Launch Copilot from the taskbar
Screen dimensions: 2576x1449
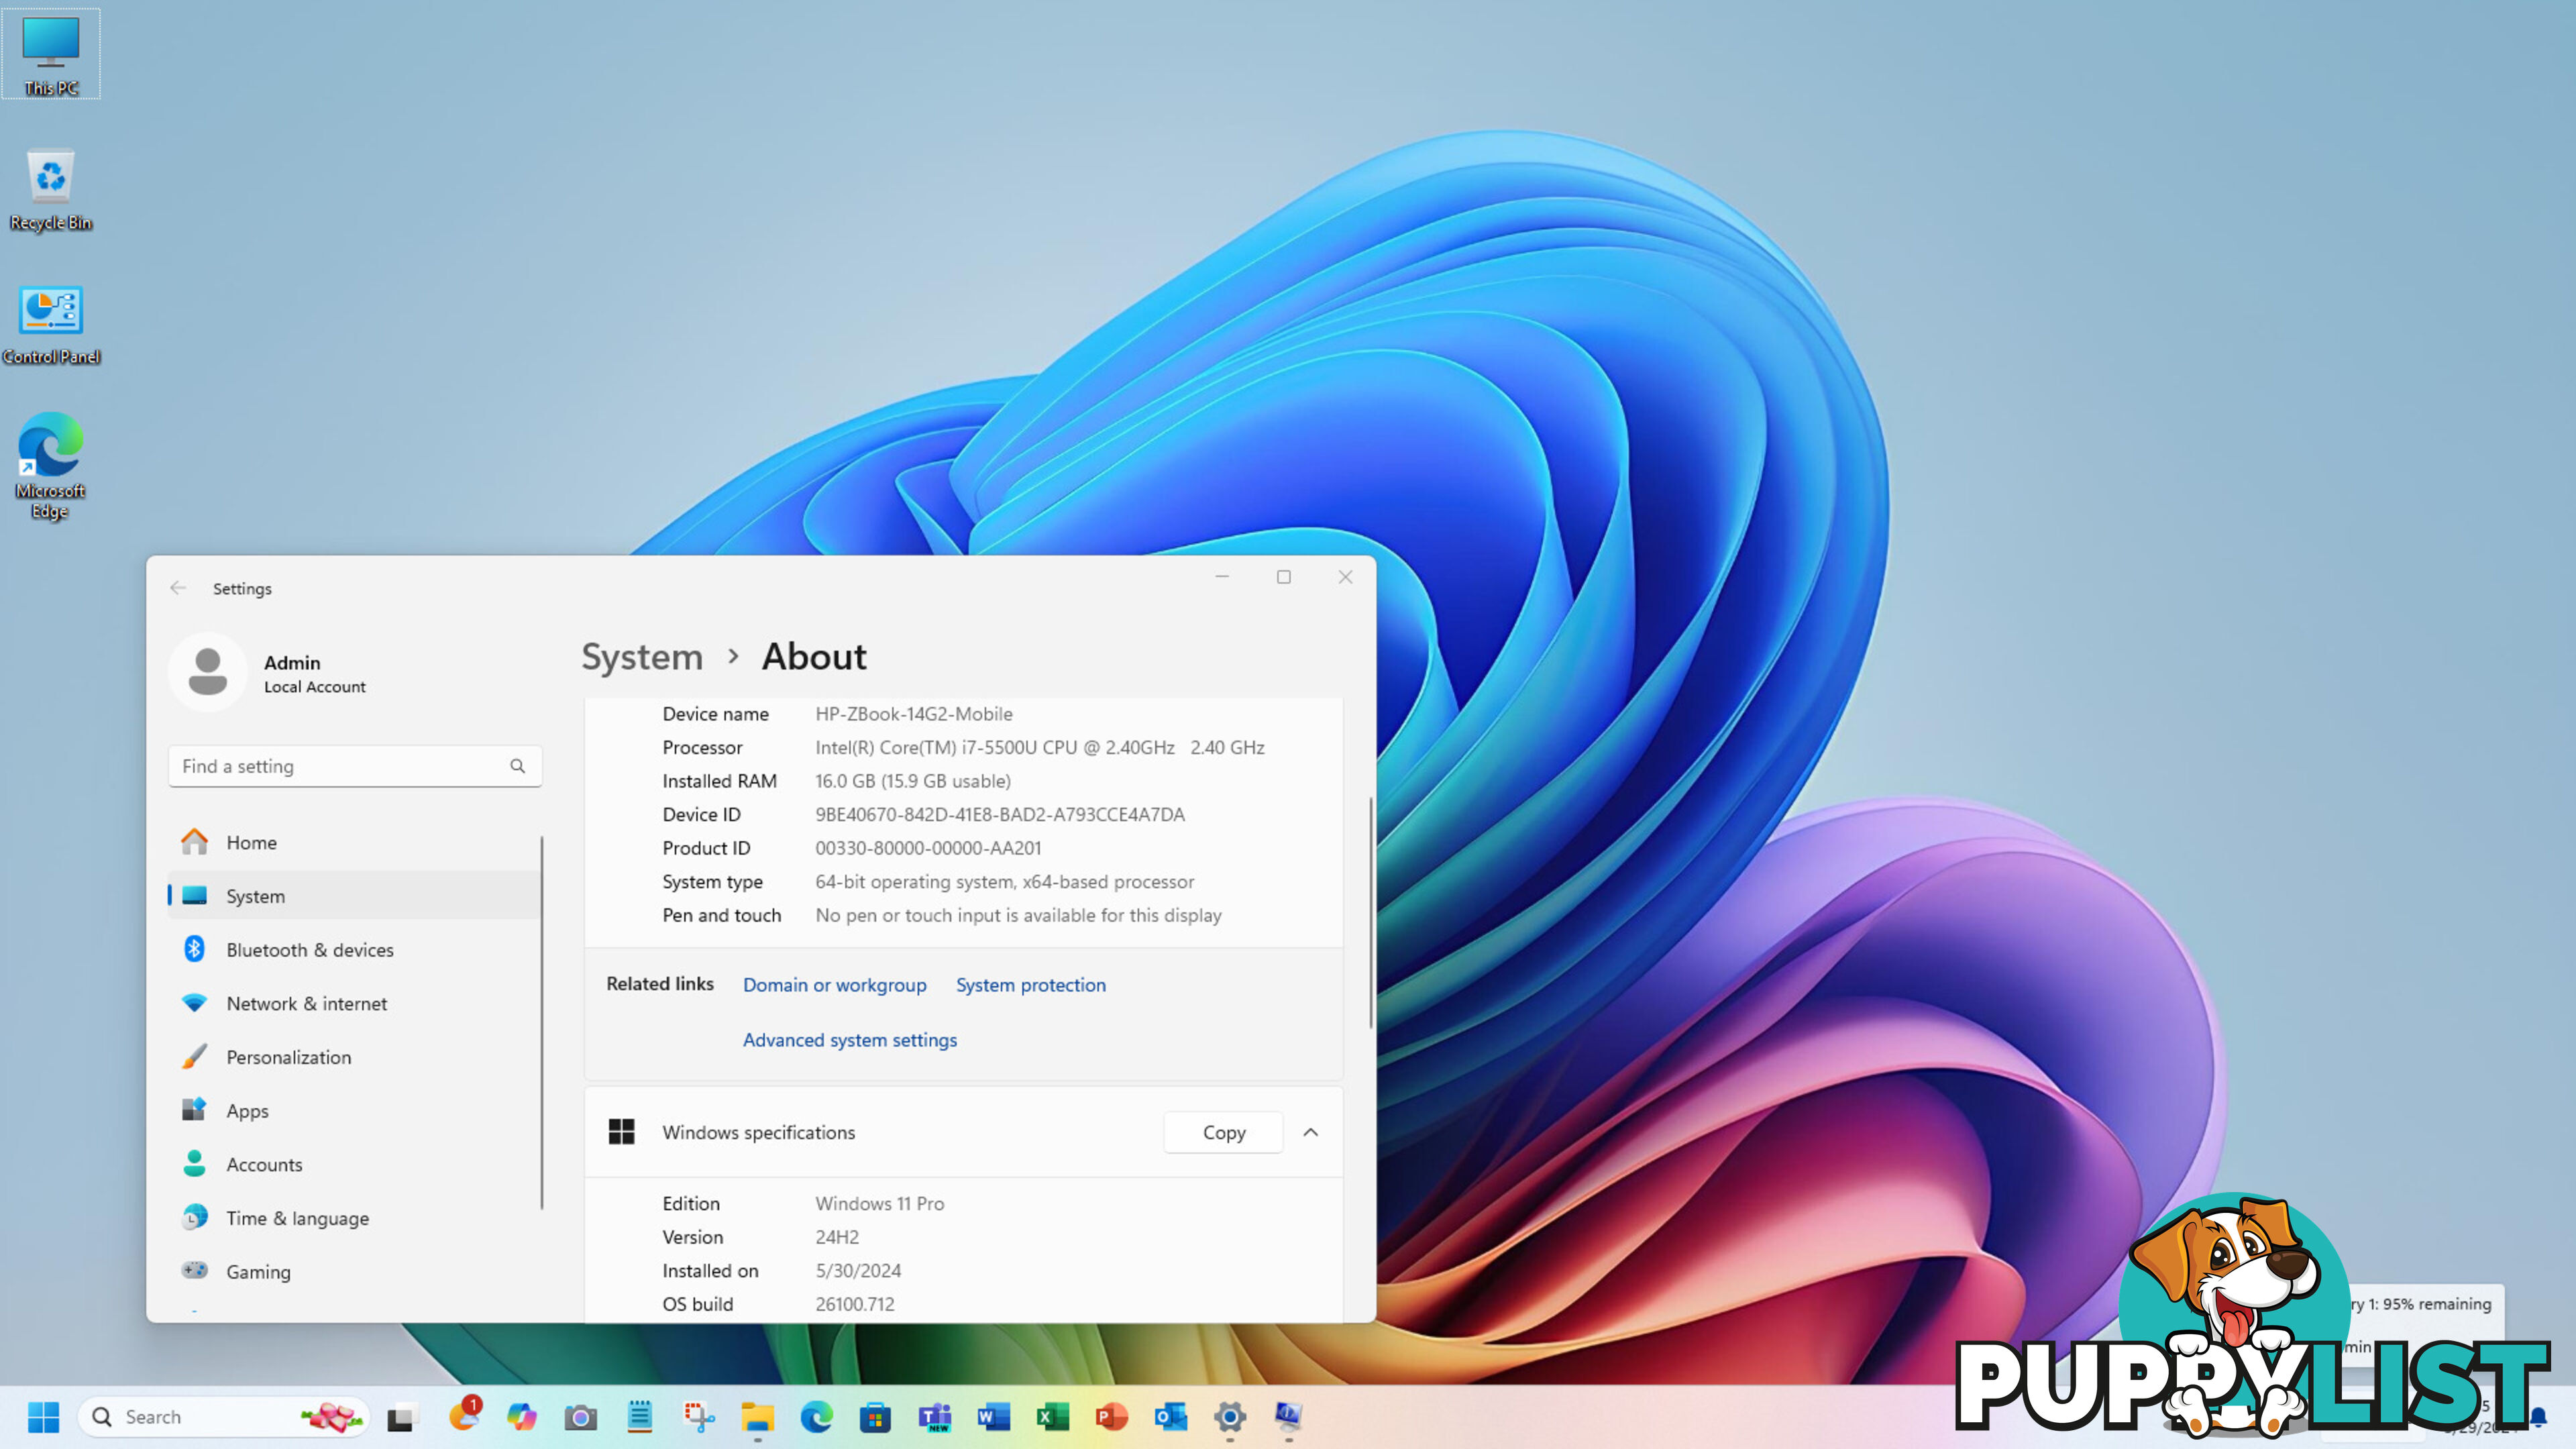coord(521,1416)
